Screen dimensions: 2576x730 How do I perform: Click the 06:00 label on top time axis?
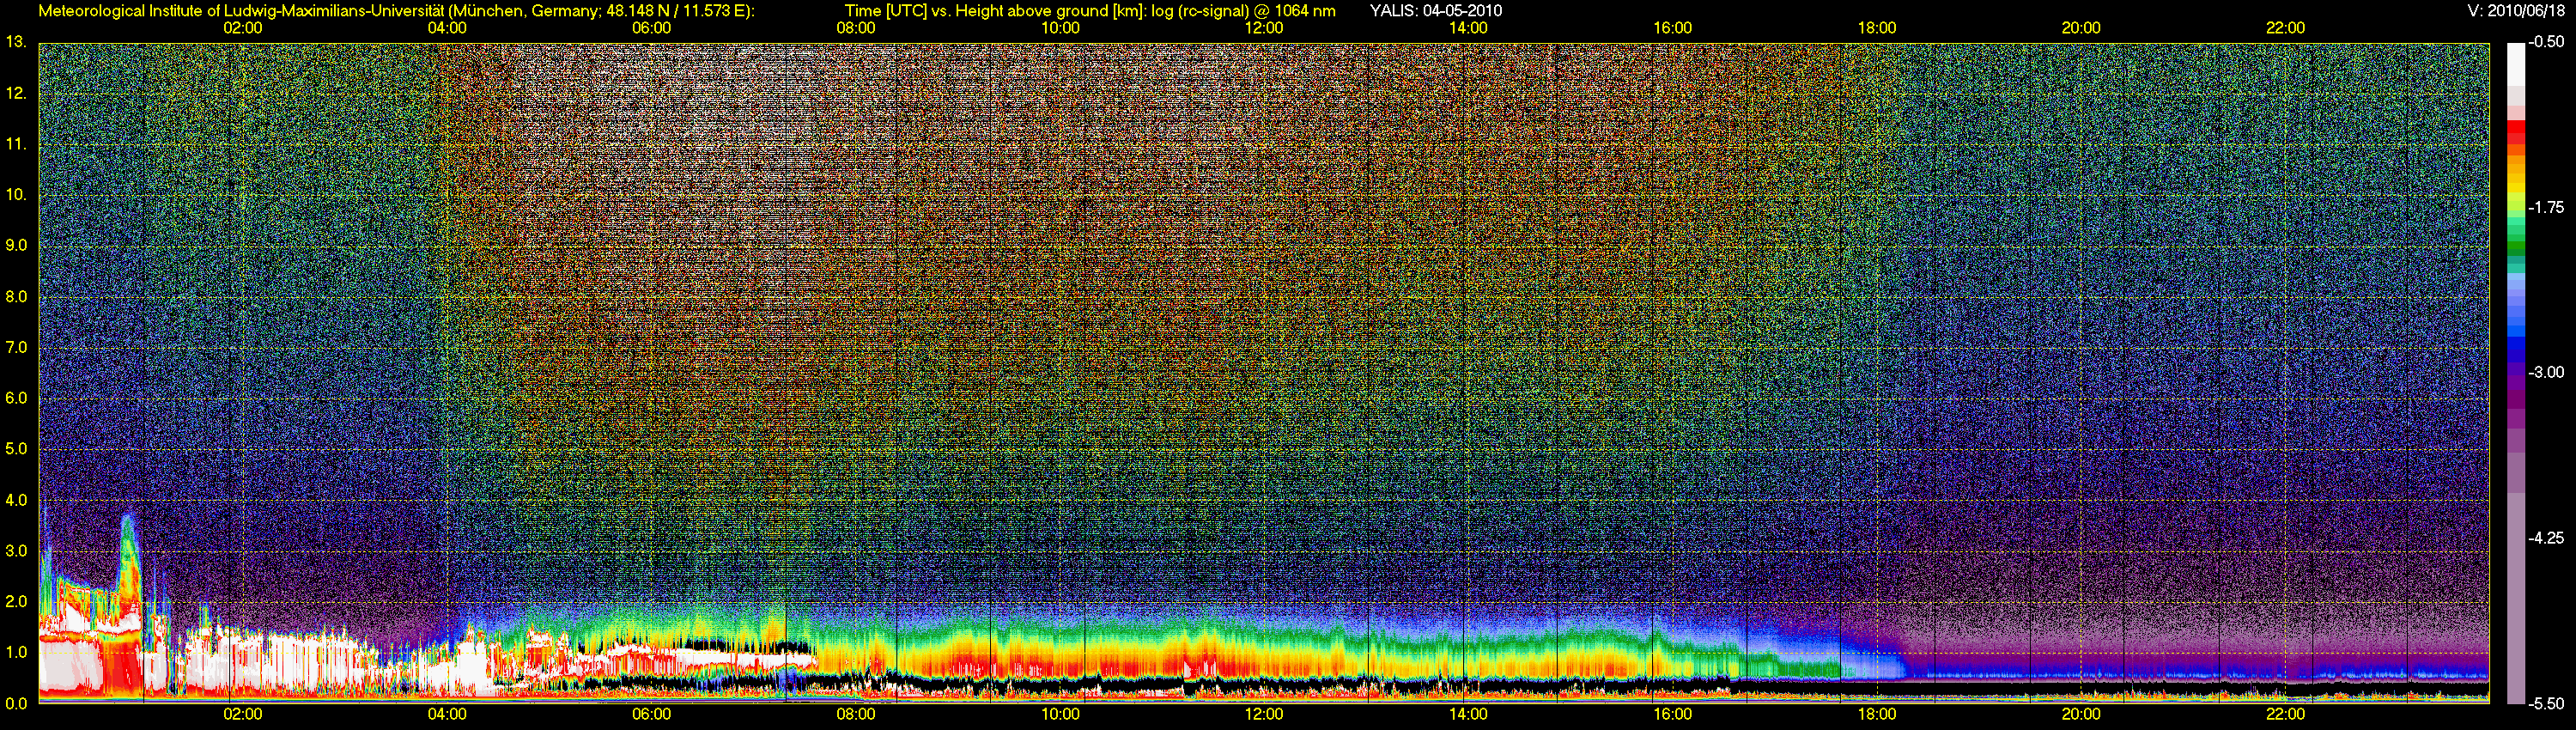pyautogui.click(x=651, y=28)
